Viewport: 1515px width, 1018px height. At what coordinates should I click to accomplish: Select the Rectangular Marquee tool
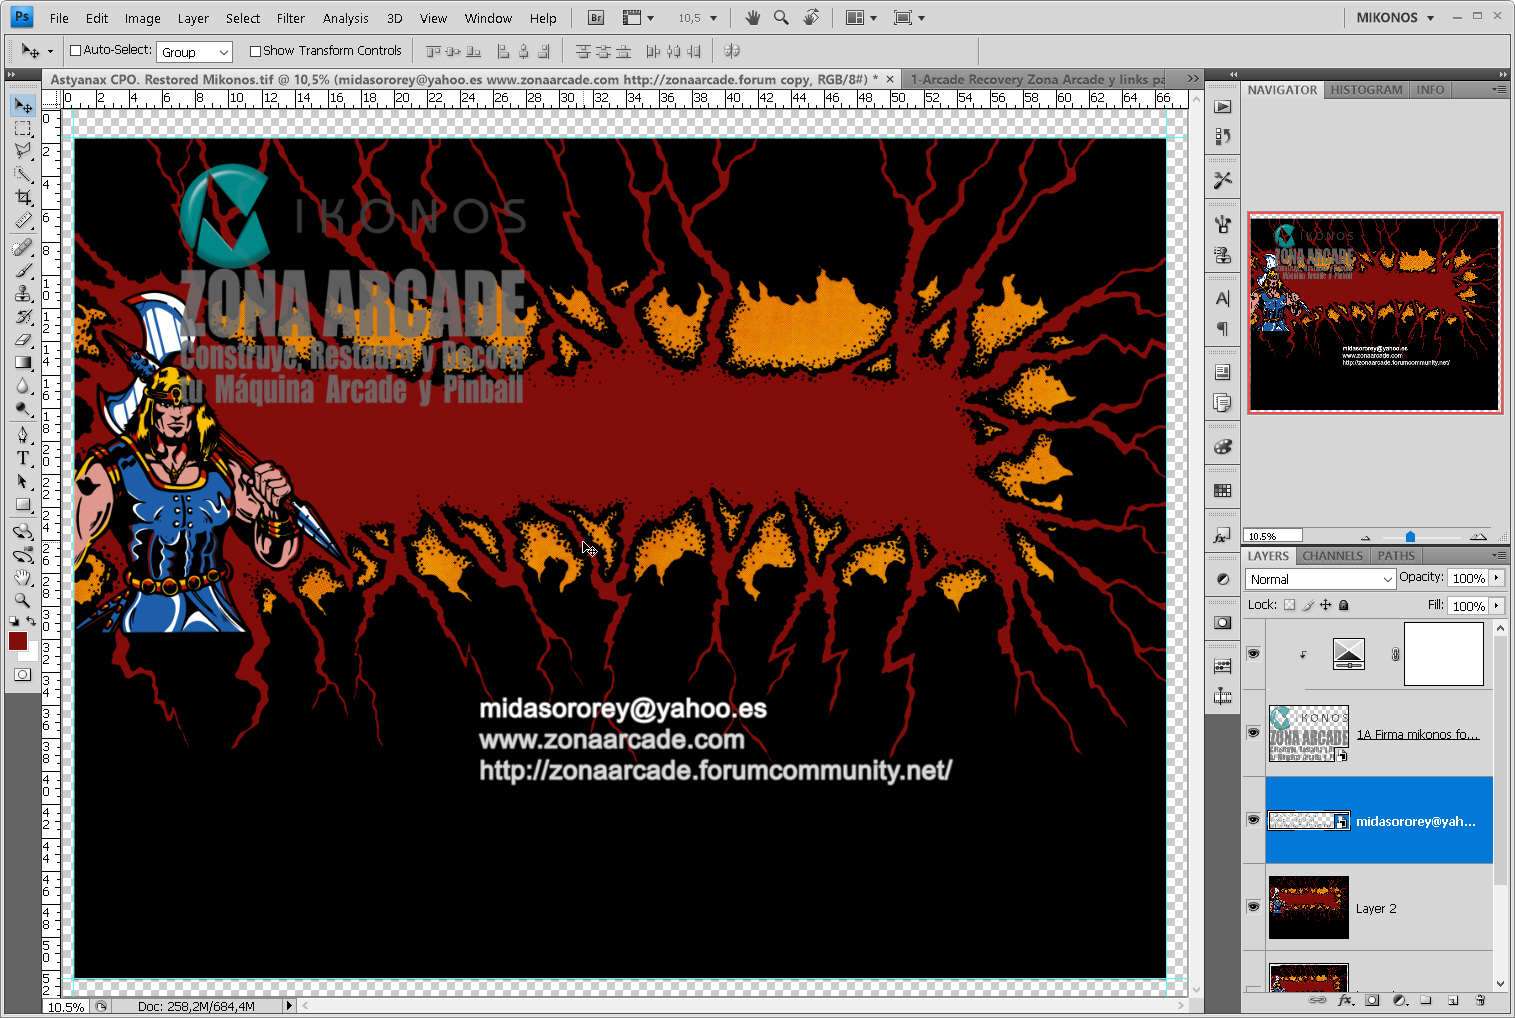click(23, 129)
